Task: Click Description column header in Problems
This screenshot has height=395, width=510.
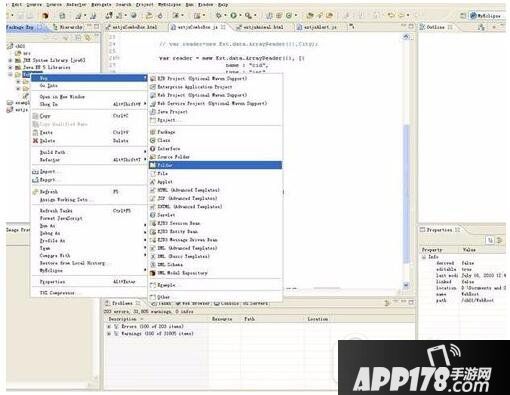Action: tap(157, 319)
